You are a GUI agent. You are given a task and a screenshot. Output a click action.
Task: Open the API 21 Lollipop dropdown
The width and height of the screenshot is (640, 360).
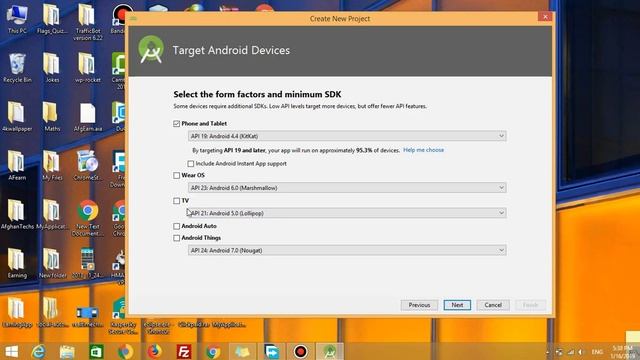347,213
